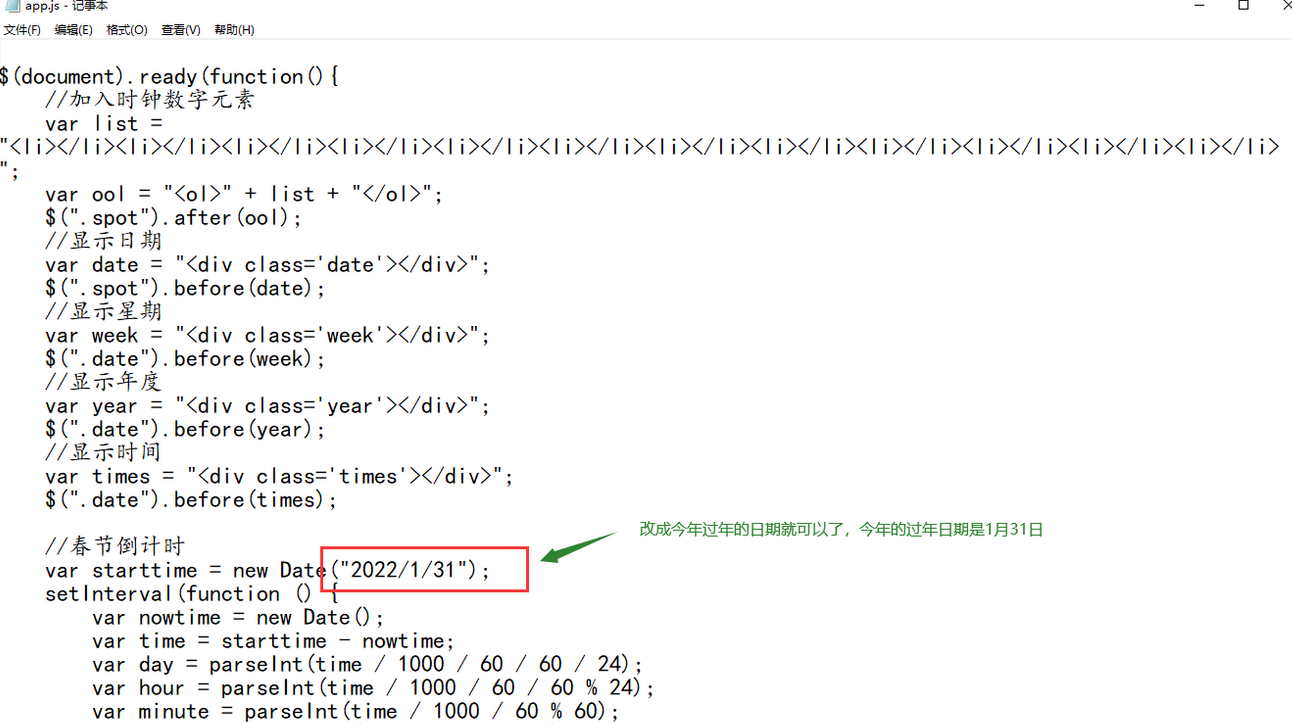Click the line "$(".date").before(times);"
Screen dimensions: 1292x724
[192, 500]
